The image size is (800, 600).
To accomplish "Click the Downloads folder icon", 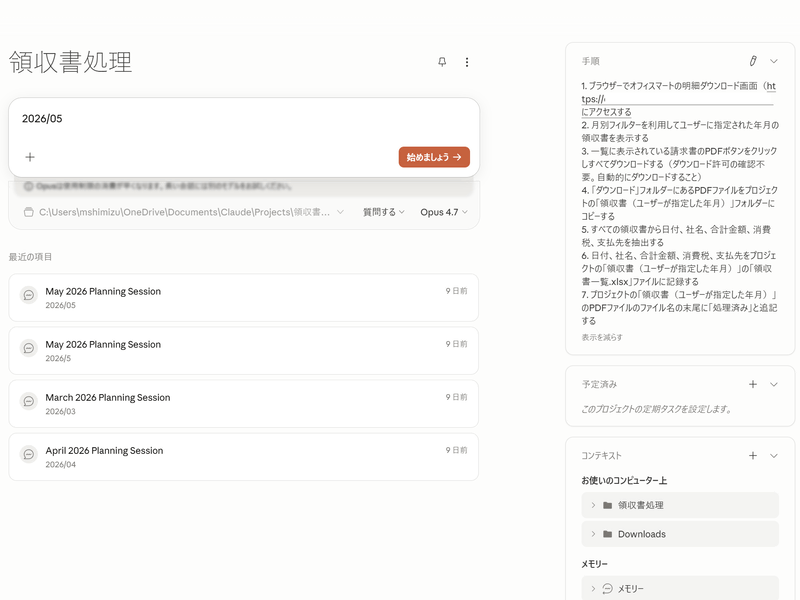I will click(x=608, y=534).
